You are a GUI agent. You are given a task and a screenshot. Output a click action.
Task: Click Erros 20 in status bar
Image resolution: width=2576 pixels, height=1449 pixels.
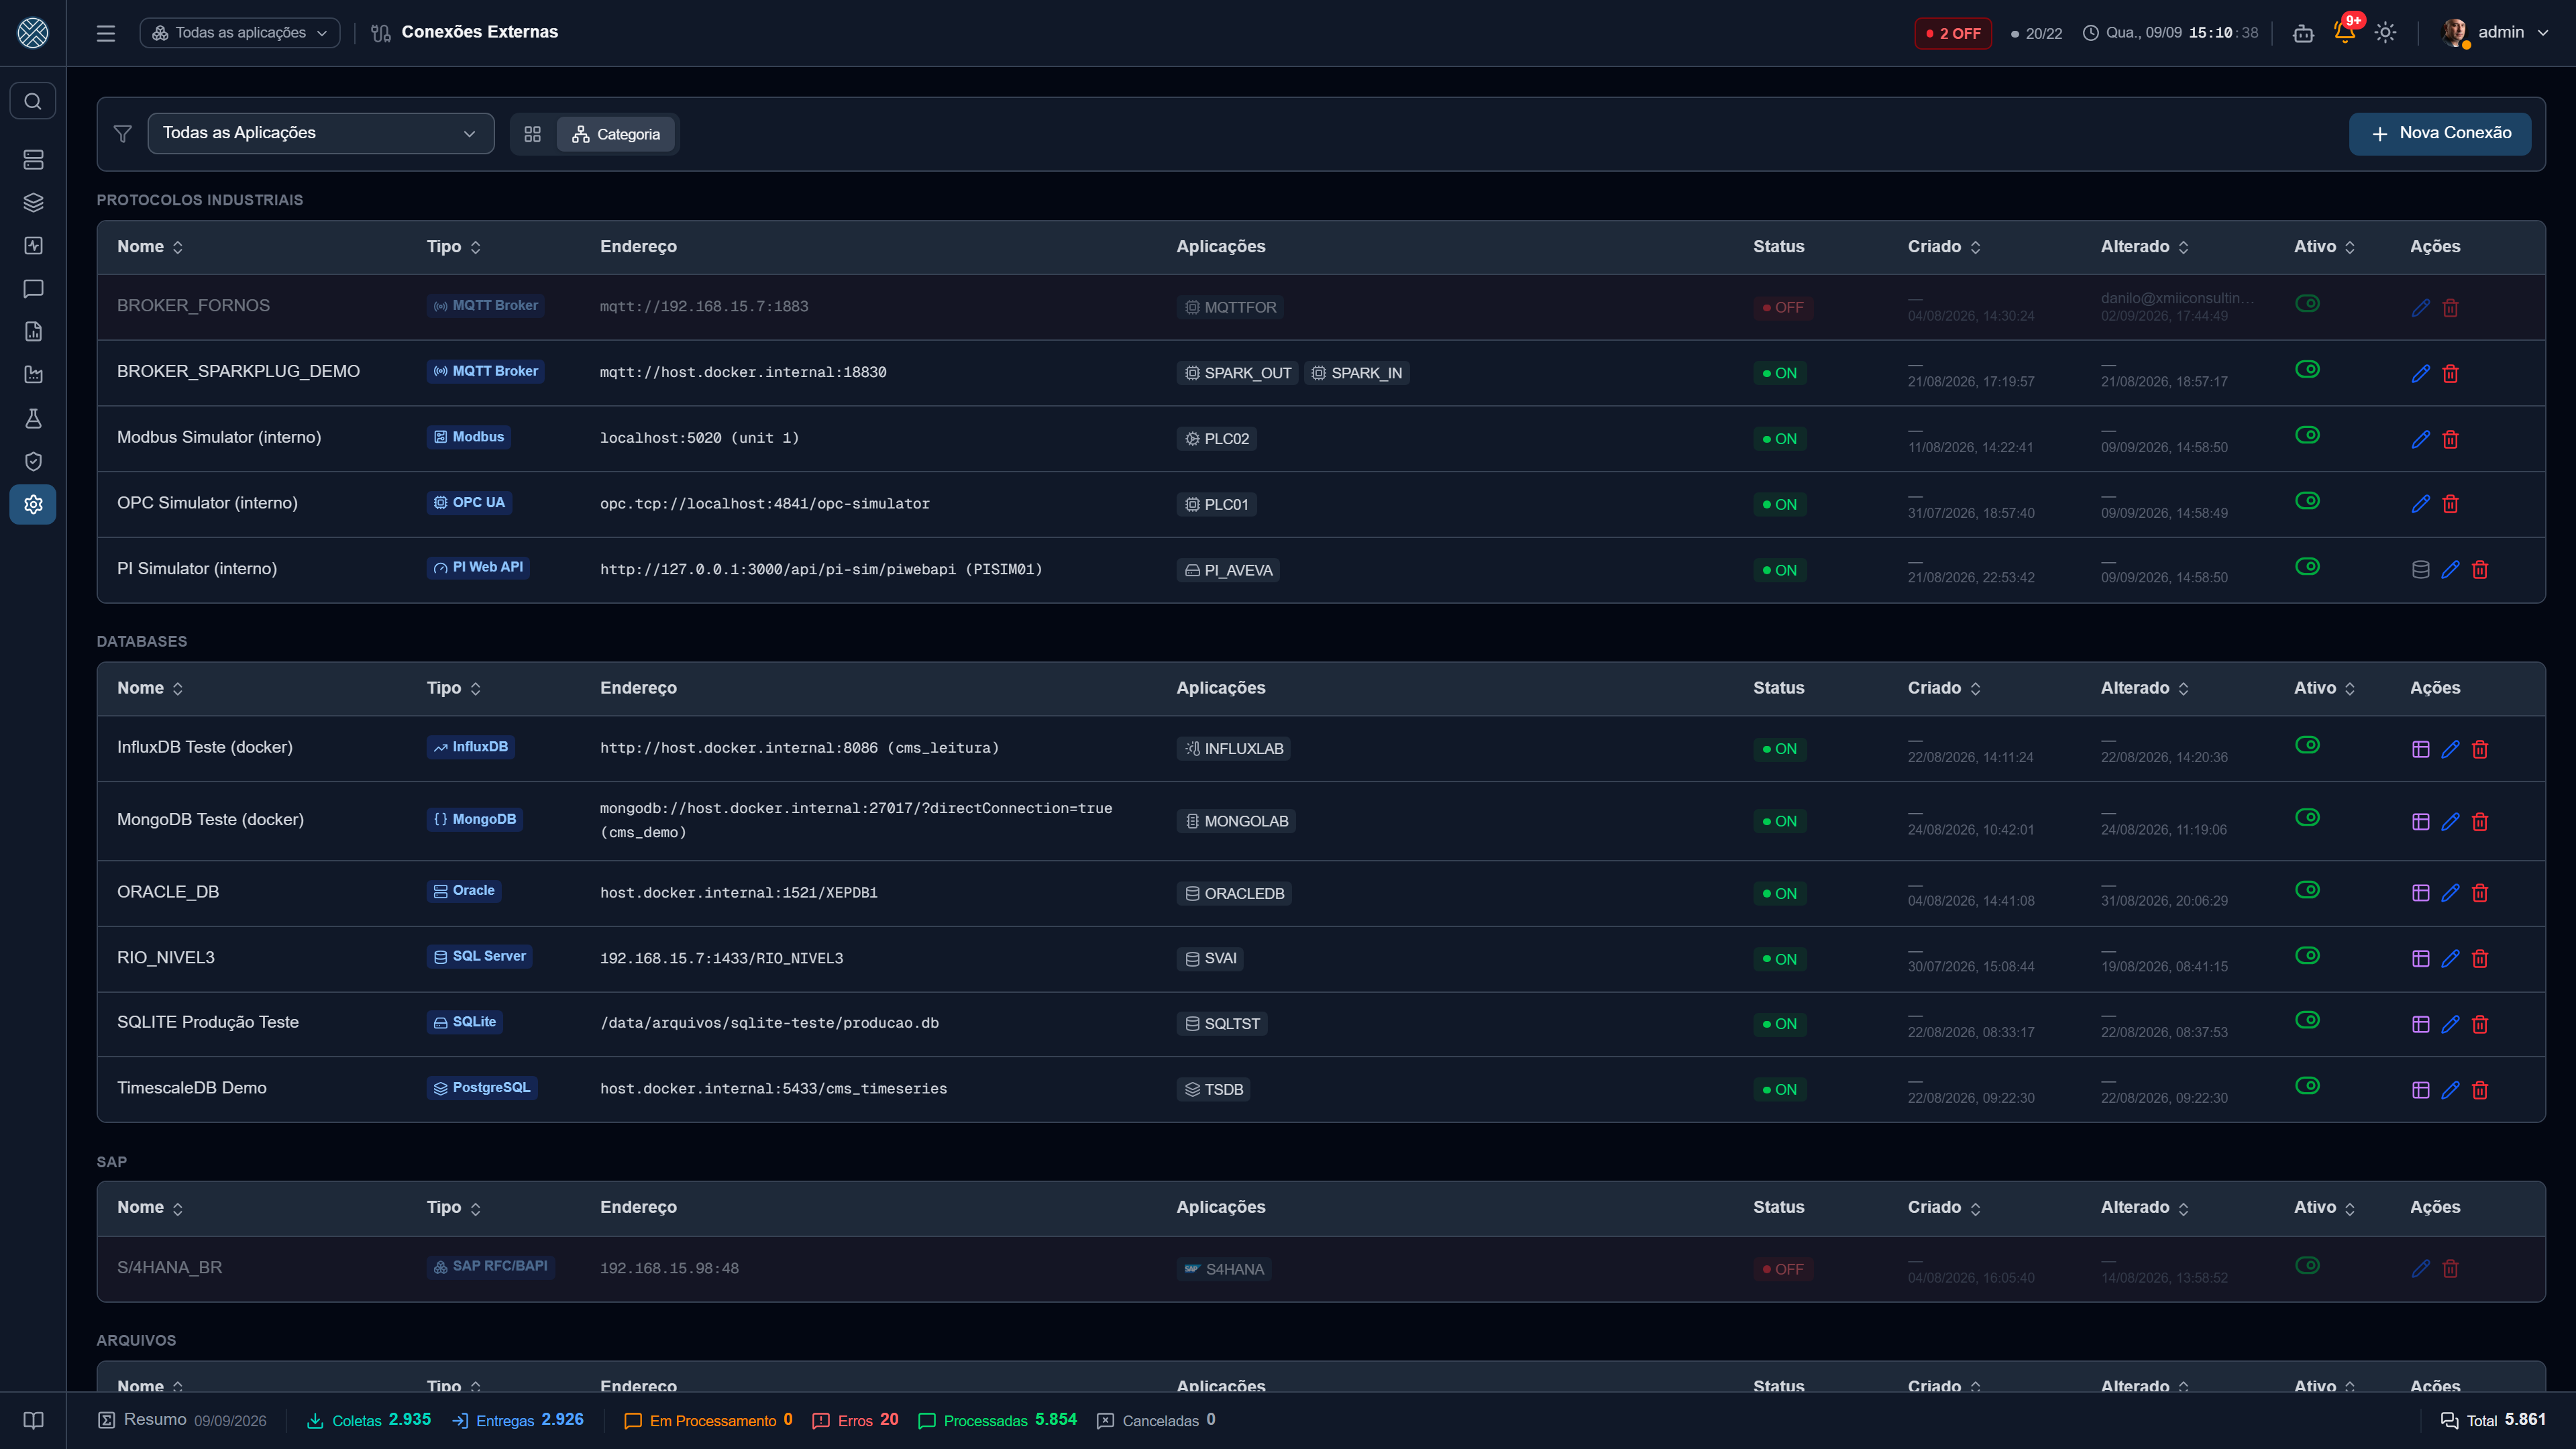(856, 1420)
